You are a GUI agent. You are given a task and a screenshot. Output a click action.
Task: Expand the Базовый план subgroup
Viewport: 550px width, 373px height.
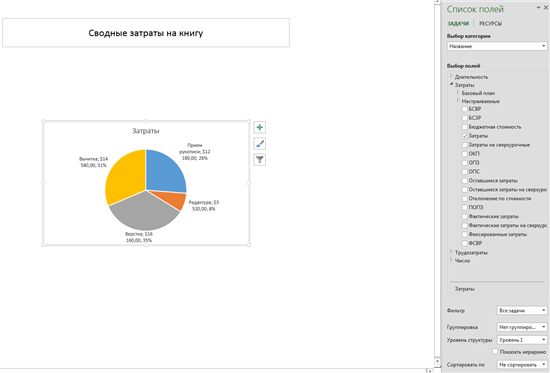(x=458, y=92)
